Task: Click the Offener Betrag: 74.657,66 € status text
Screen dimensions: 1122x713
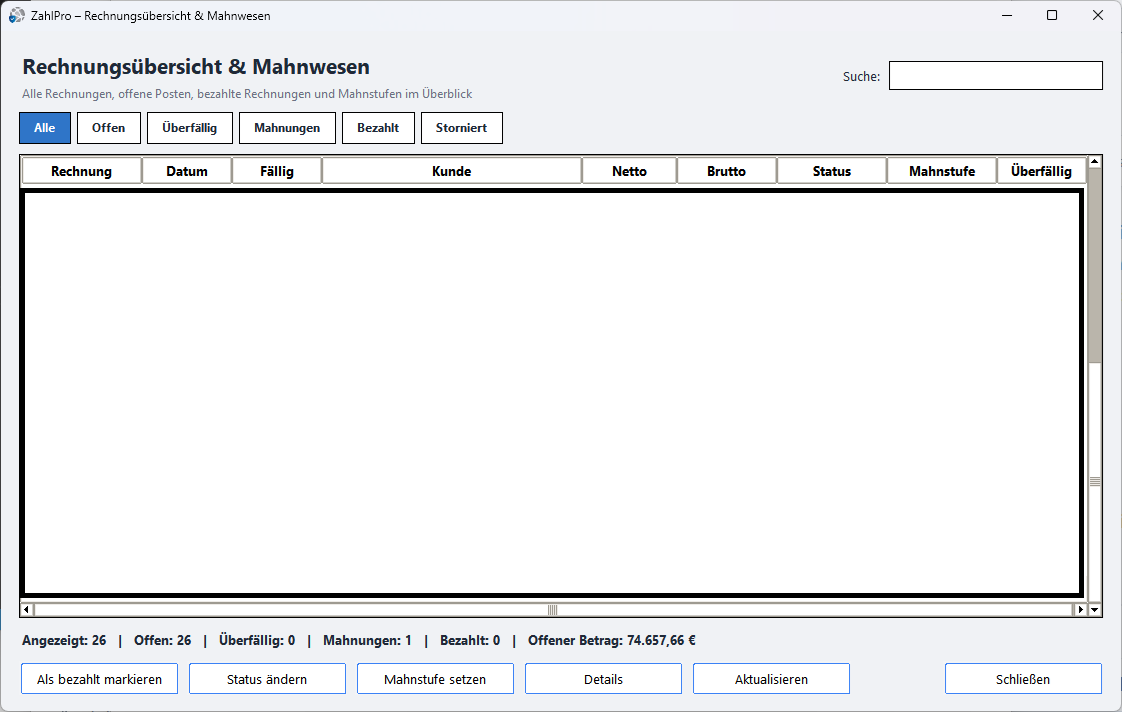Action: tap(612, 641)
